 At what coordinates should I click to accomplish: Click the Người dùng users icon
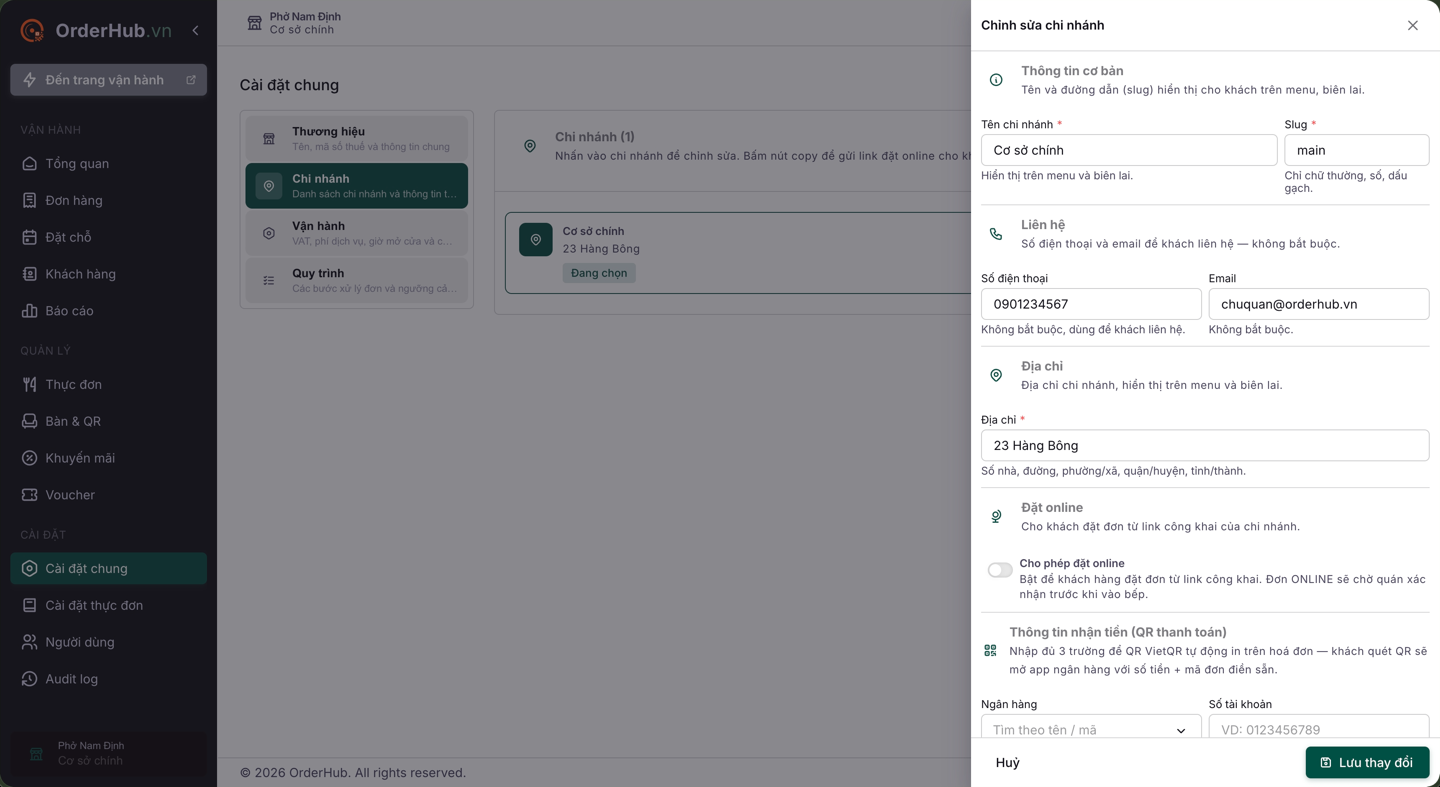coord(30,642)
